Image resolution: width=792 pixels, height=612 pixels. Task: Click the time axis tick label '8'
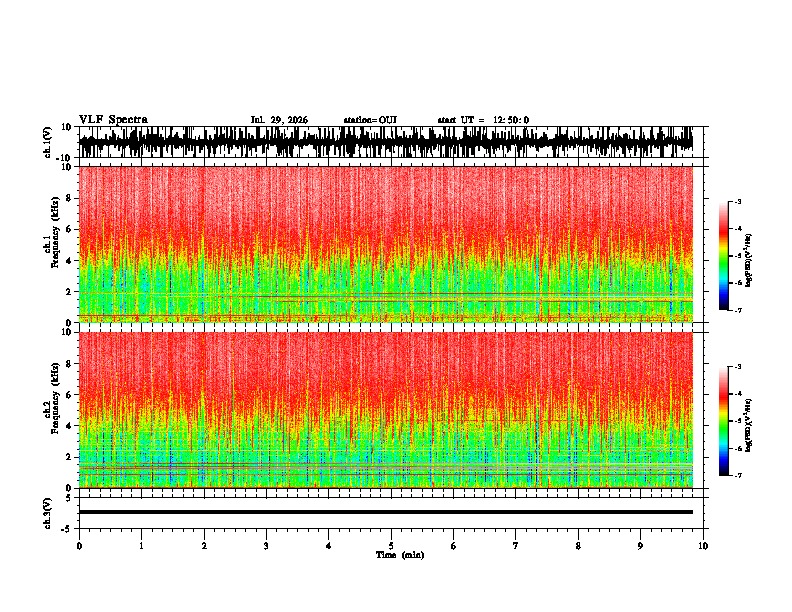(x=578, y=546)
